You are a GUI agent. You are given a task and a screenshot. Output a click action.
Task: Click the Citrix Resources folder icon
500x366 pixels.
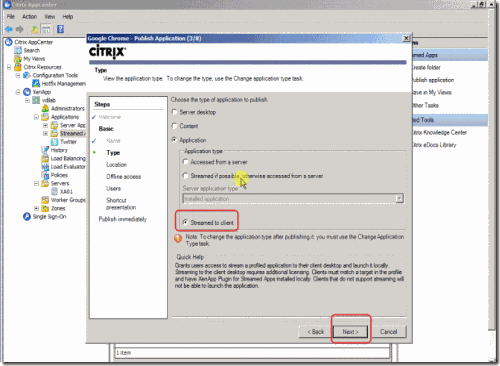click(x=18, y=67)
